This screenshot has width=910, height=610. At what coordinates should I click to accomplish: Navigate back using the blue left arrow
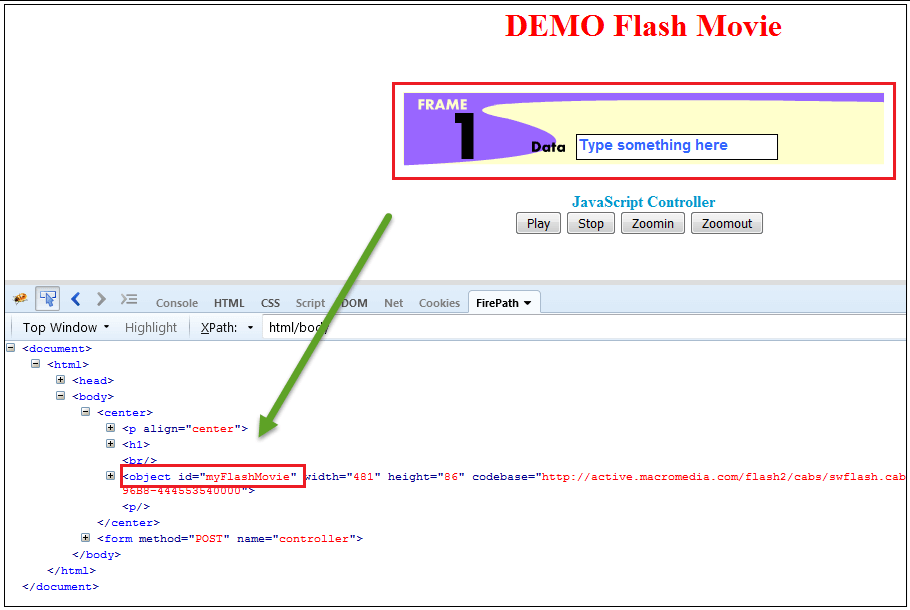[76, 299]
